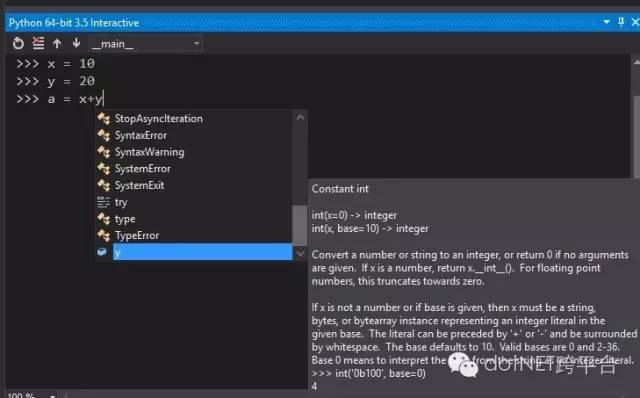
Task: Click the interactive window vertical scrollbar thumb
Action: tap(637, 137)
